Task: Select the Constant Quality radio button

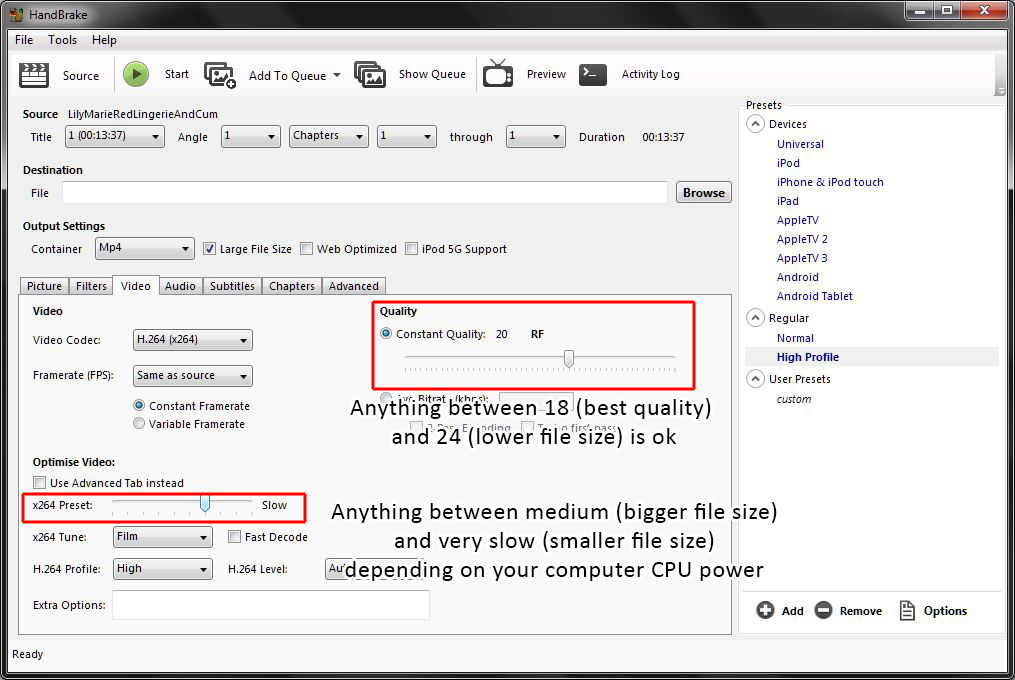Action: click(x=386, y=334)
